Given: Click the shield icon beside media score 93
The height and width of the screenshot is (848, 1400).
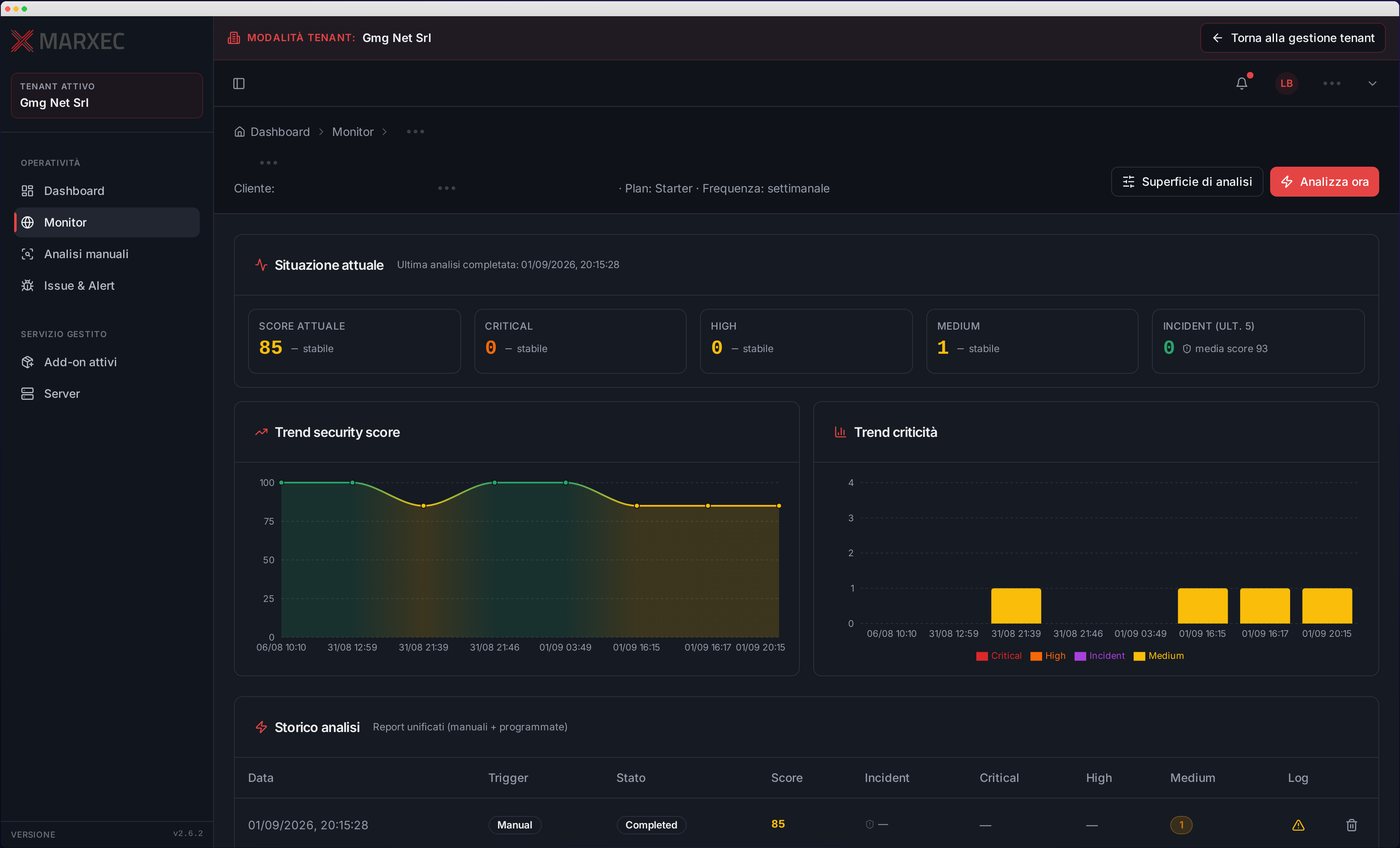Looking at the screenshot, I should click(1187, 349).
